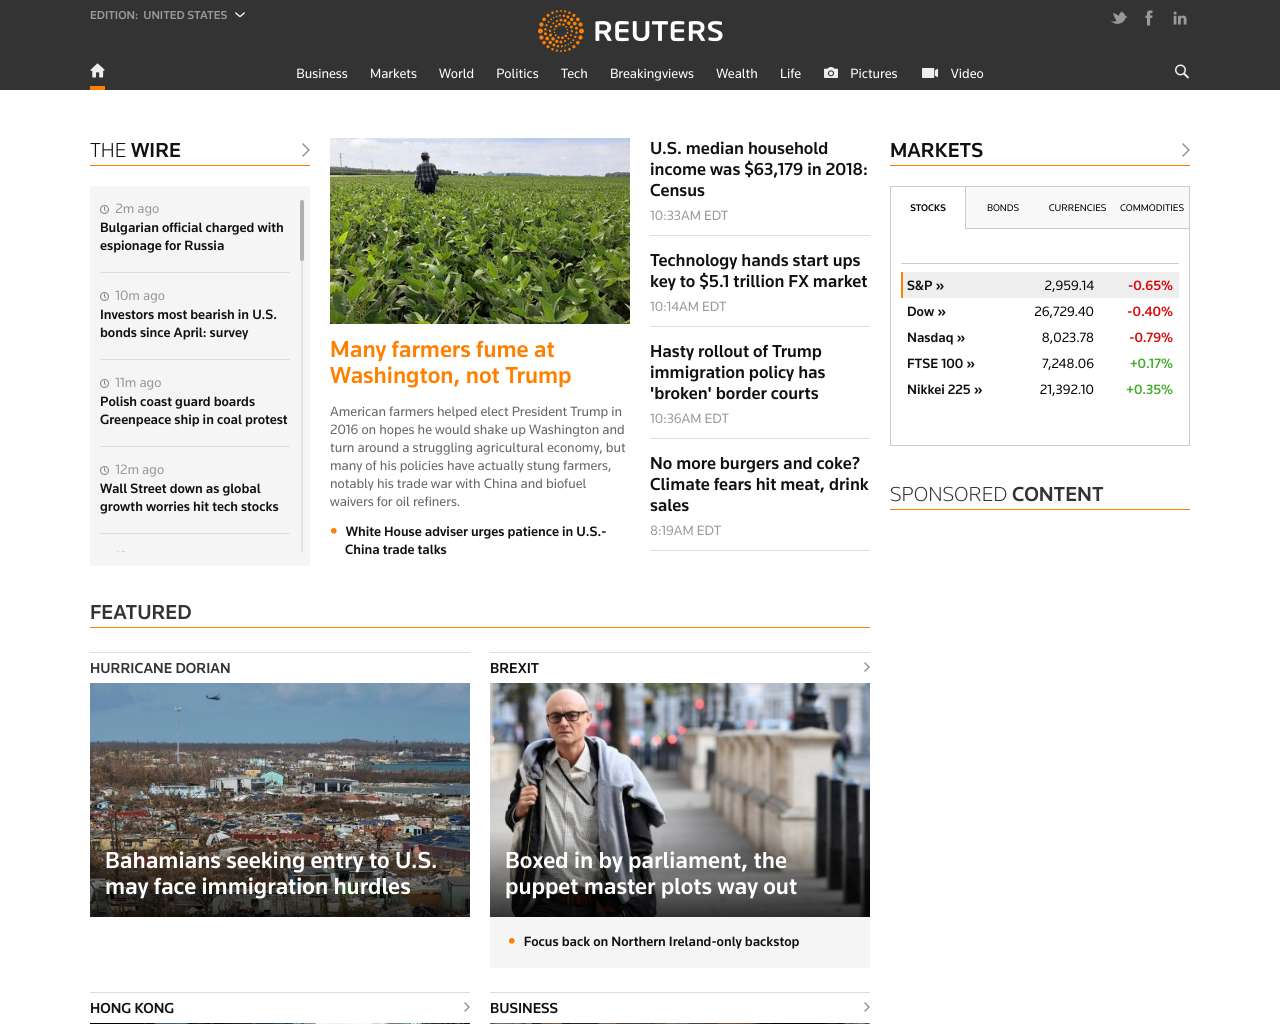This screenshot has width=1280, height=1024.
Task: Open the Edition United States dropdown
Action: pyautogui.click(x=167, y=15)
